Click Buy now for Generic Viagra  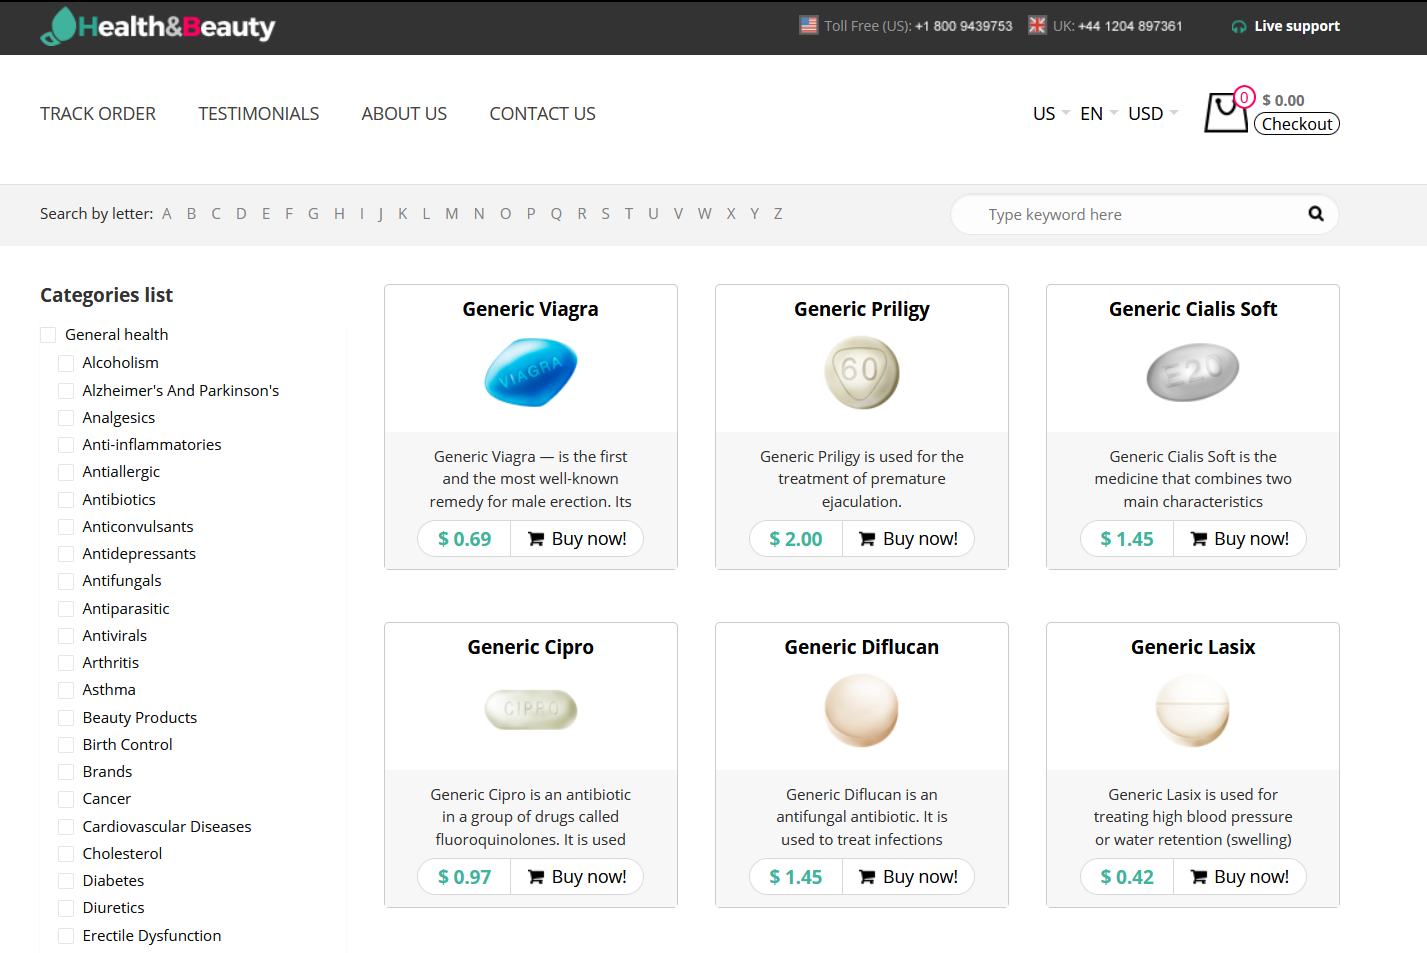[577, 539]
